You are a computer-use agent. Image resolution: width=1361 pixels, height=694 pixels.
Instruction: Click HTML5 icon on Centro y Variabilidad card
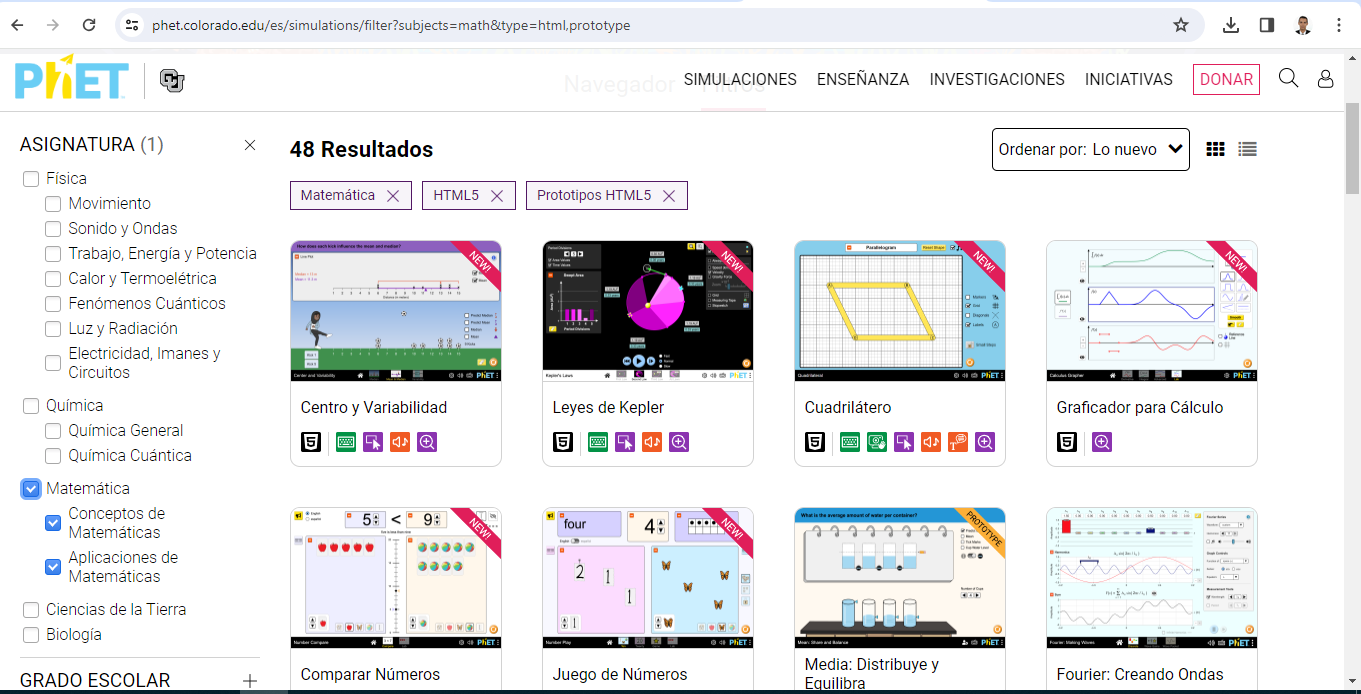(311, 441)
